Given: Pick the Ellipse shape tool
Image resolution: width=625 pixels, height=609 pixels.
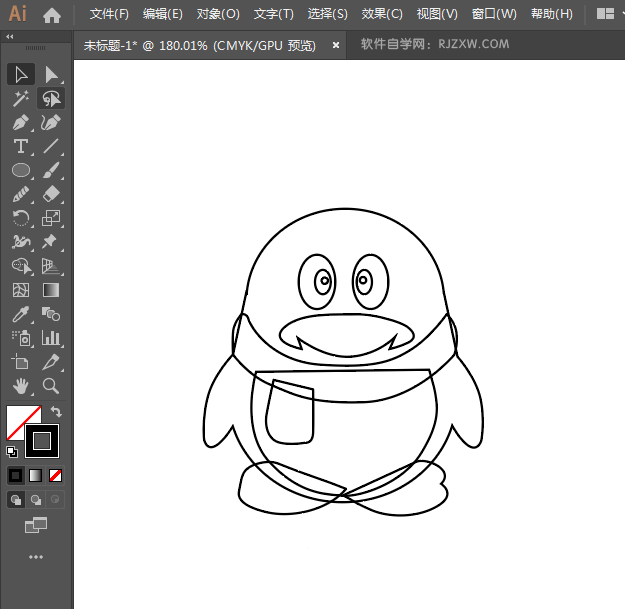Looking at the screenshot, I should tap(20, 170).
